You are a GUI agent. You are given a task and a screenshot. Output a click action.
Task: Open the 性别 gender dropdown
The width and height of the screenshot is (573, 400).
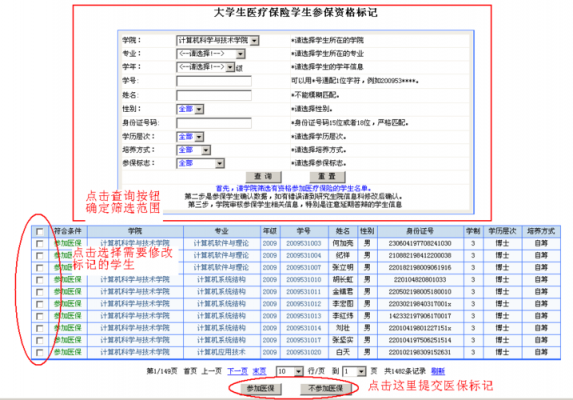pos(190,109)
